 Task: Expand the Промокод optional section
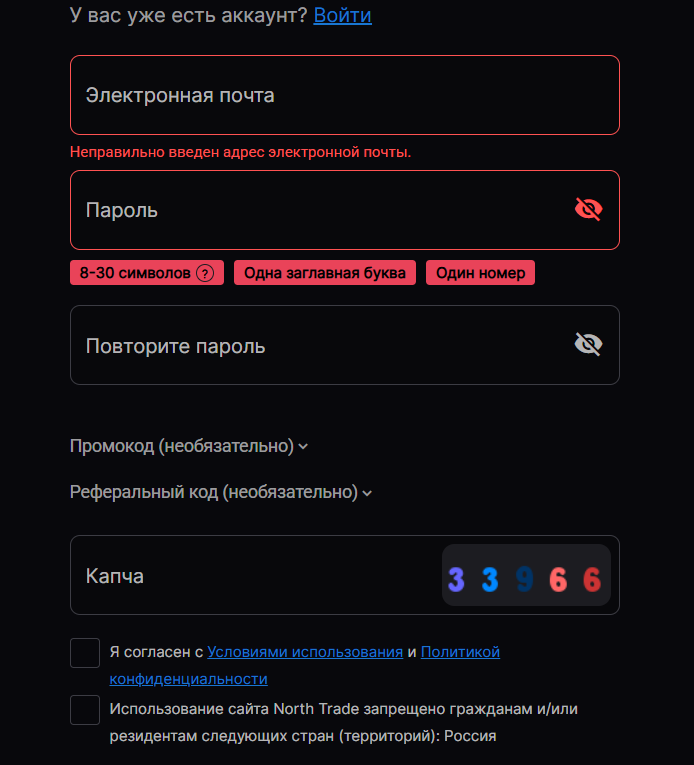[188, 446]
